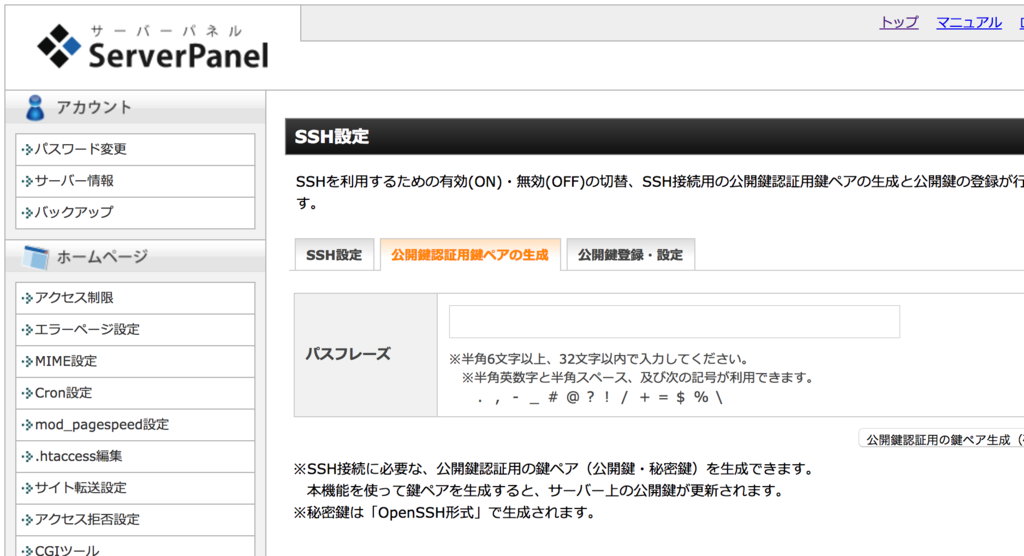Open CGIツール in the sidebar
Image resolution: width=1024 pixels, height=556 pixels.
[135, 548]
